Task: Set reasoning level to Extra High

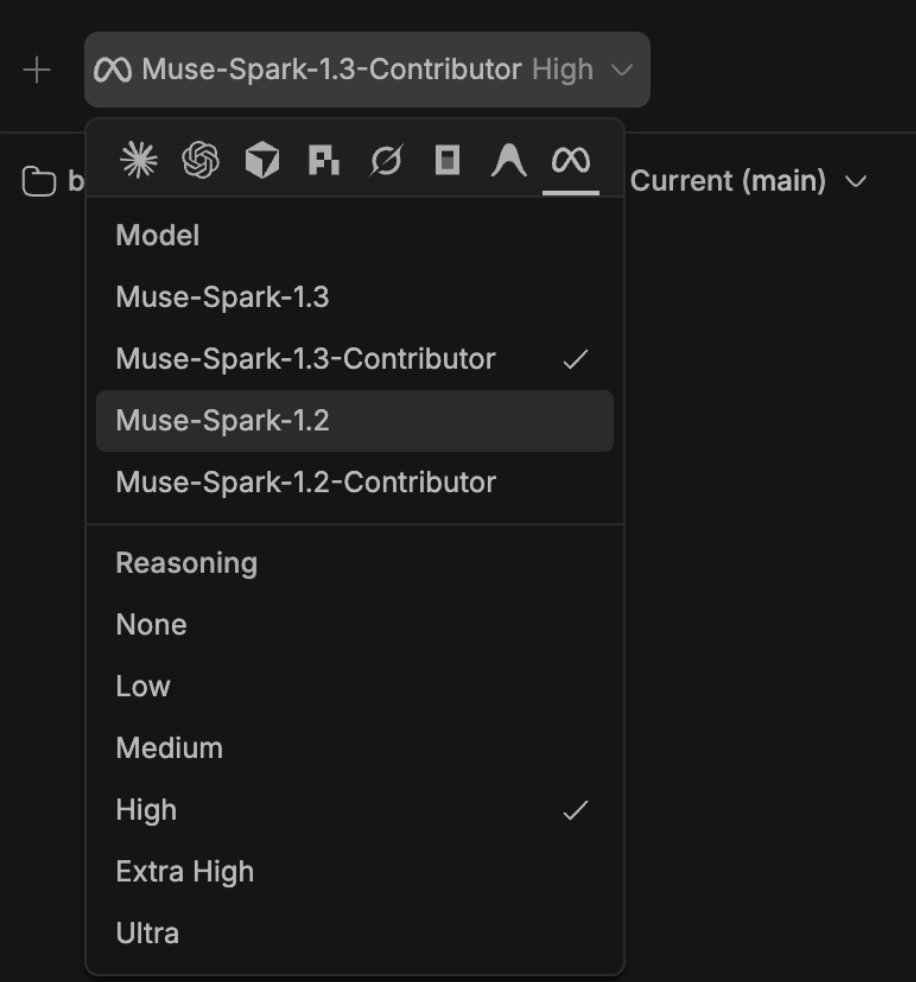Action: pyautogui.click(x=354, y=872)
